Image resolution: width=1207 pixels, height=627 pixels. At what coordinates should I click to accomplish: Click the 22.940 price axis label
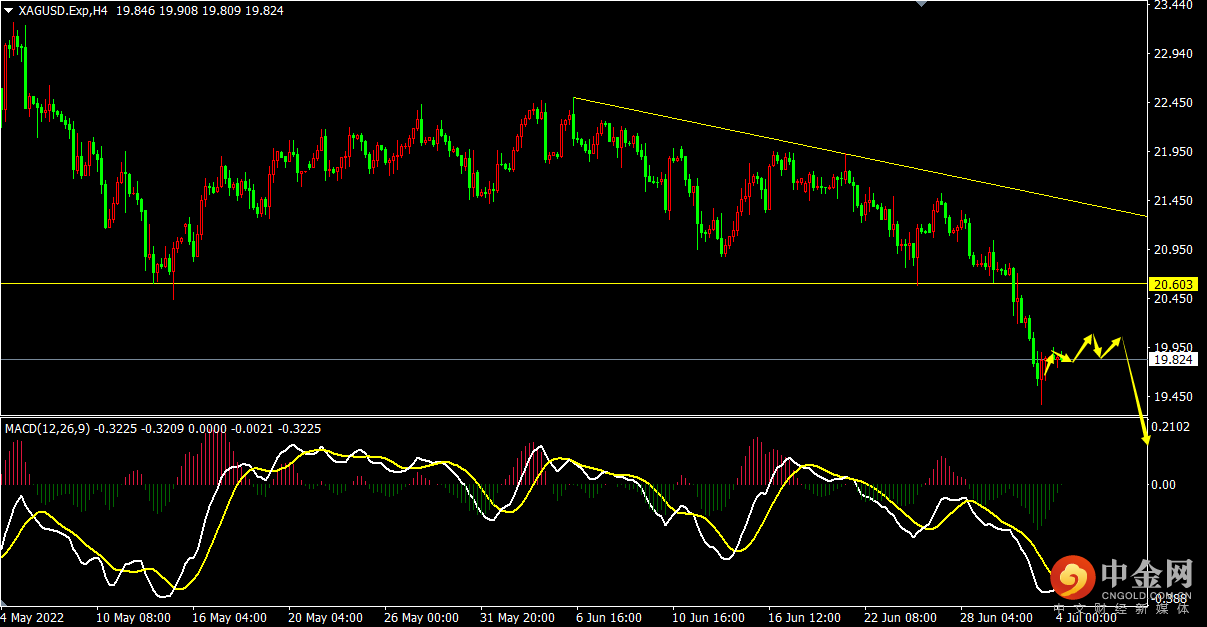click(1174, 54)
